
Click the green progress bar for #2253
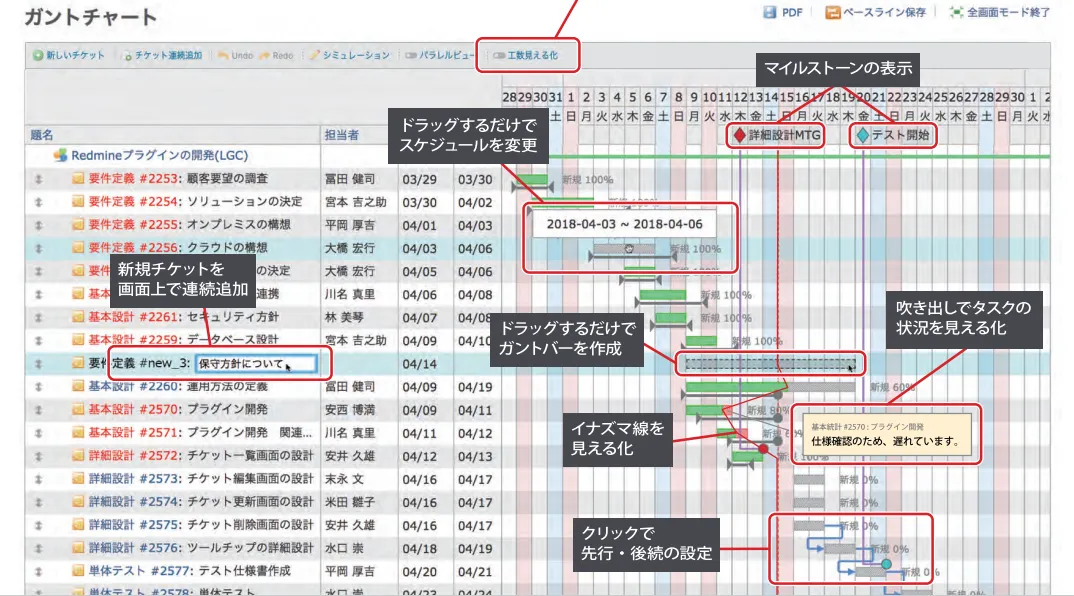point(532,179)
